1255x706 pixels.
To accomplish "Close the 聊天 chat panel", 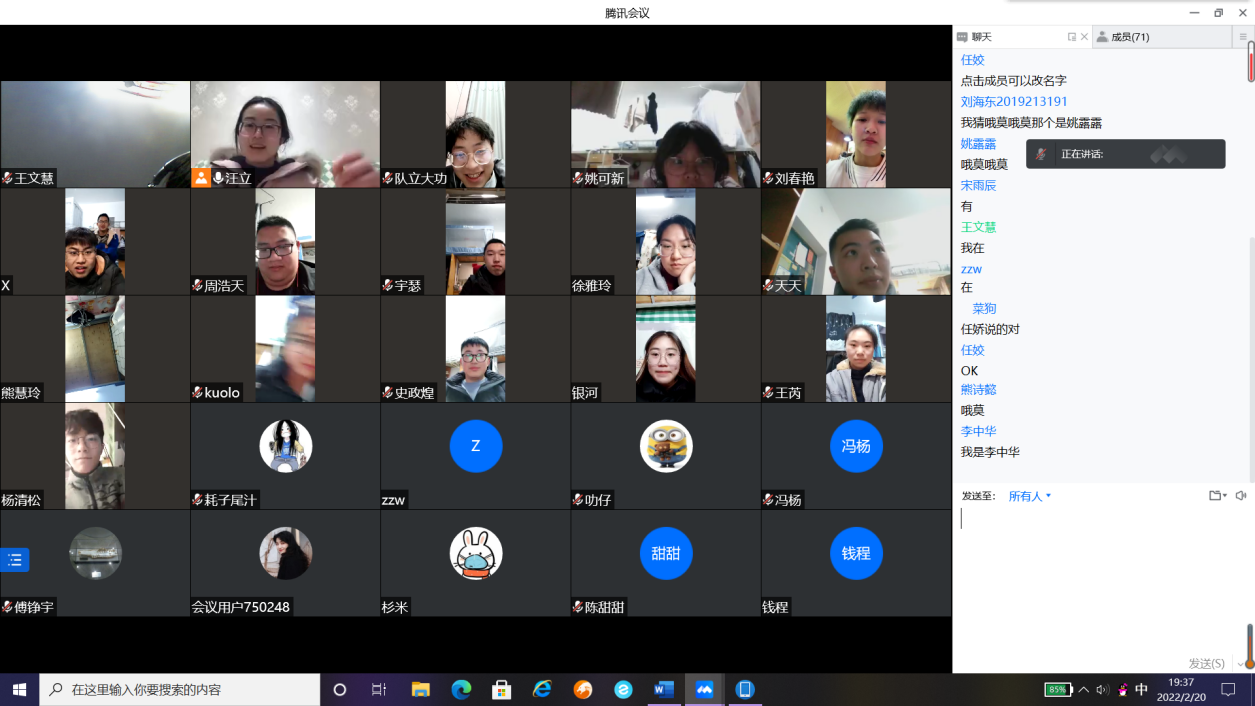I will [1085, 37].
